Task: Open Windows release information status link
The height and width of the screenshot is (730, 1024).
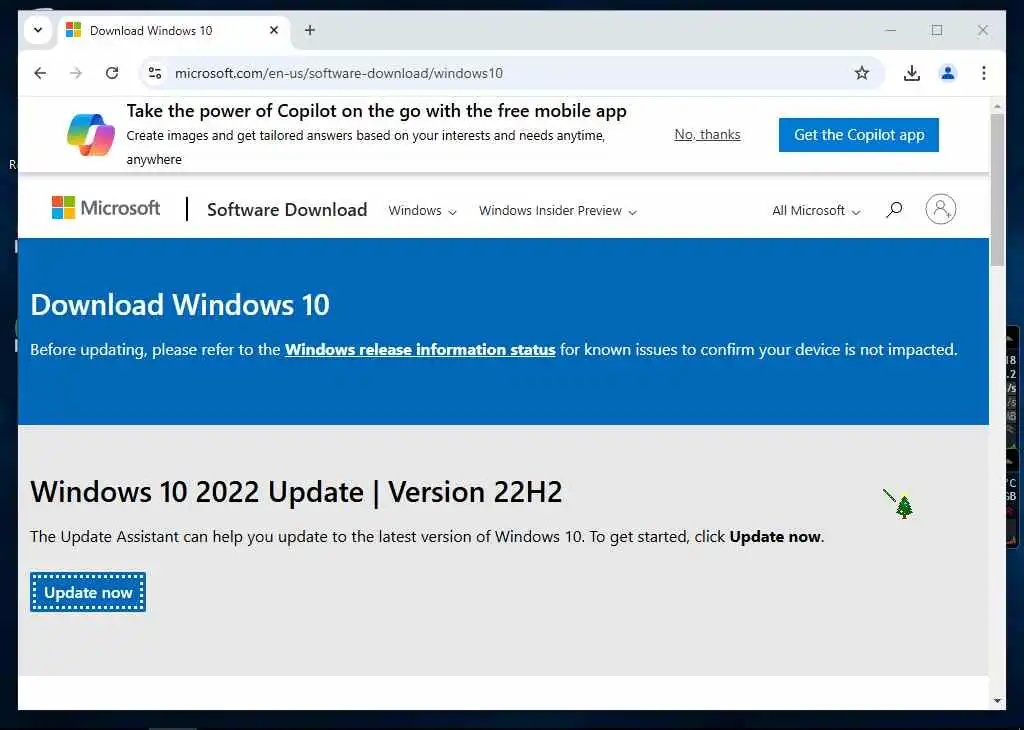Action: [420, 349]
